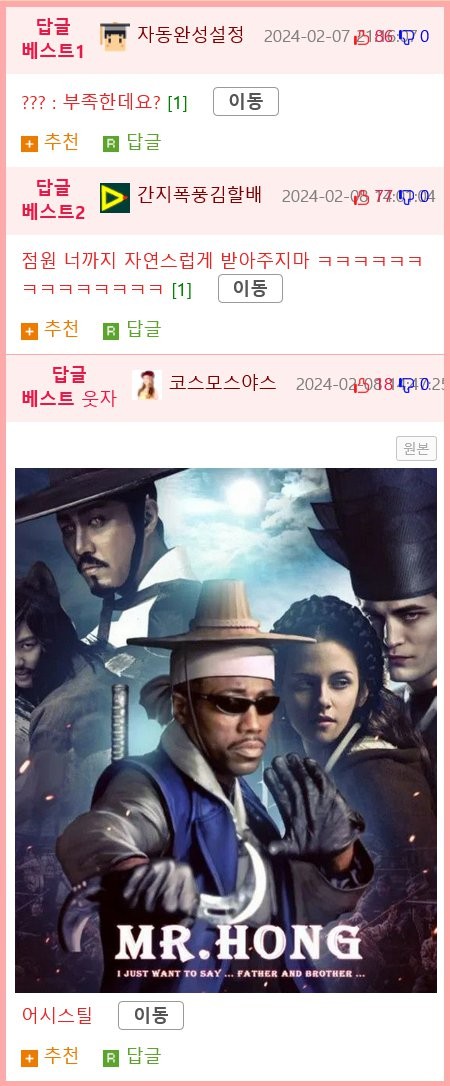Recommend the 점원 comment with 추천

click(50, 330)
